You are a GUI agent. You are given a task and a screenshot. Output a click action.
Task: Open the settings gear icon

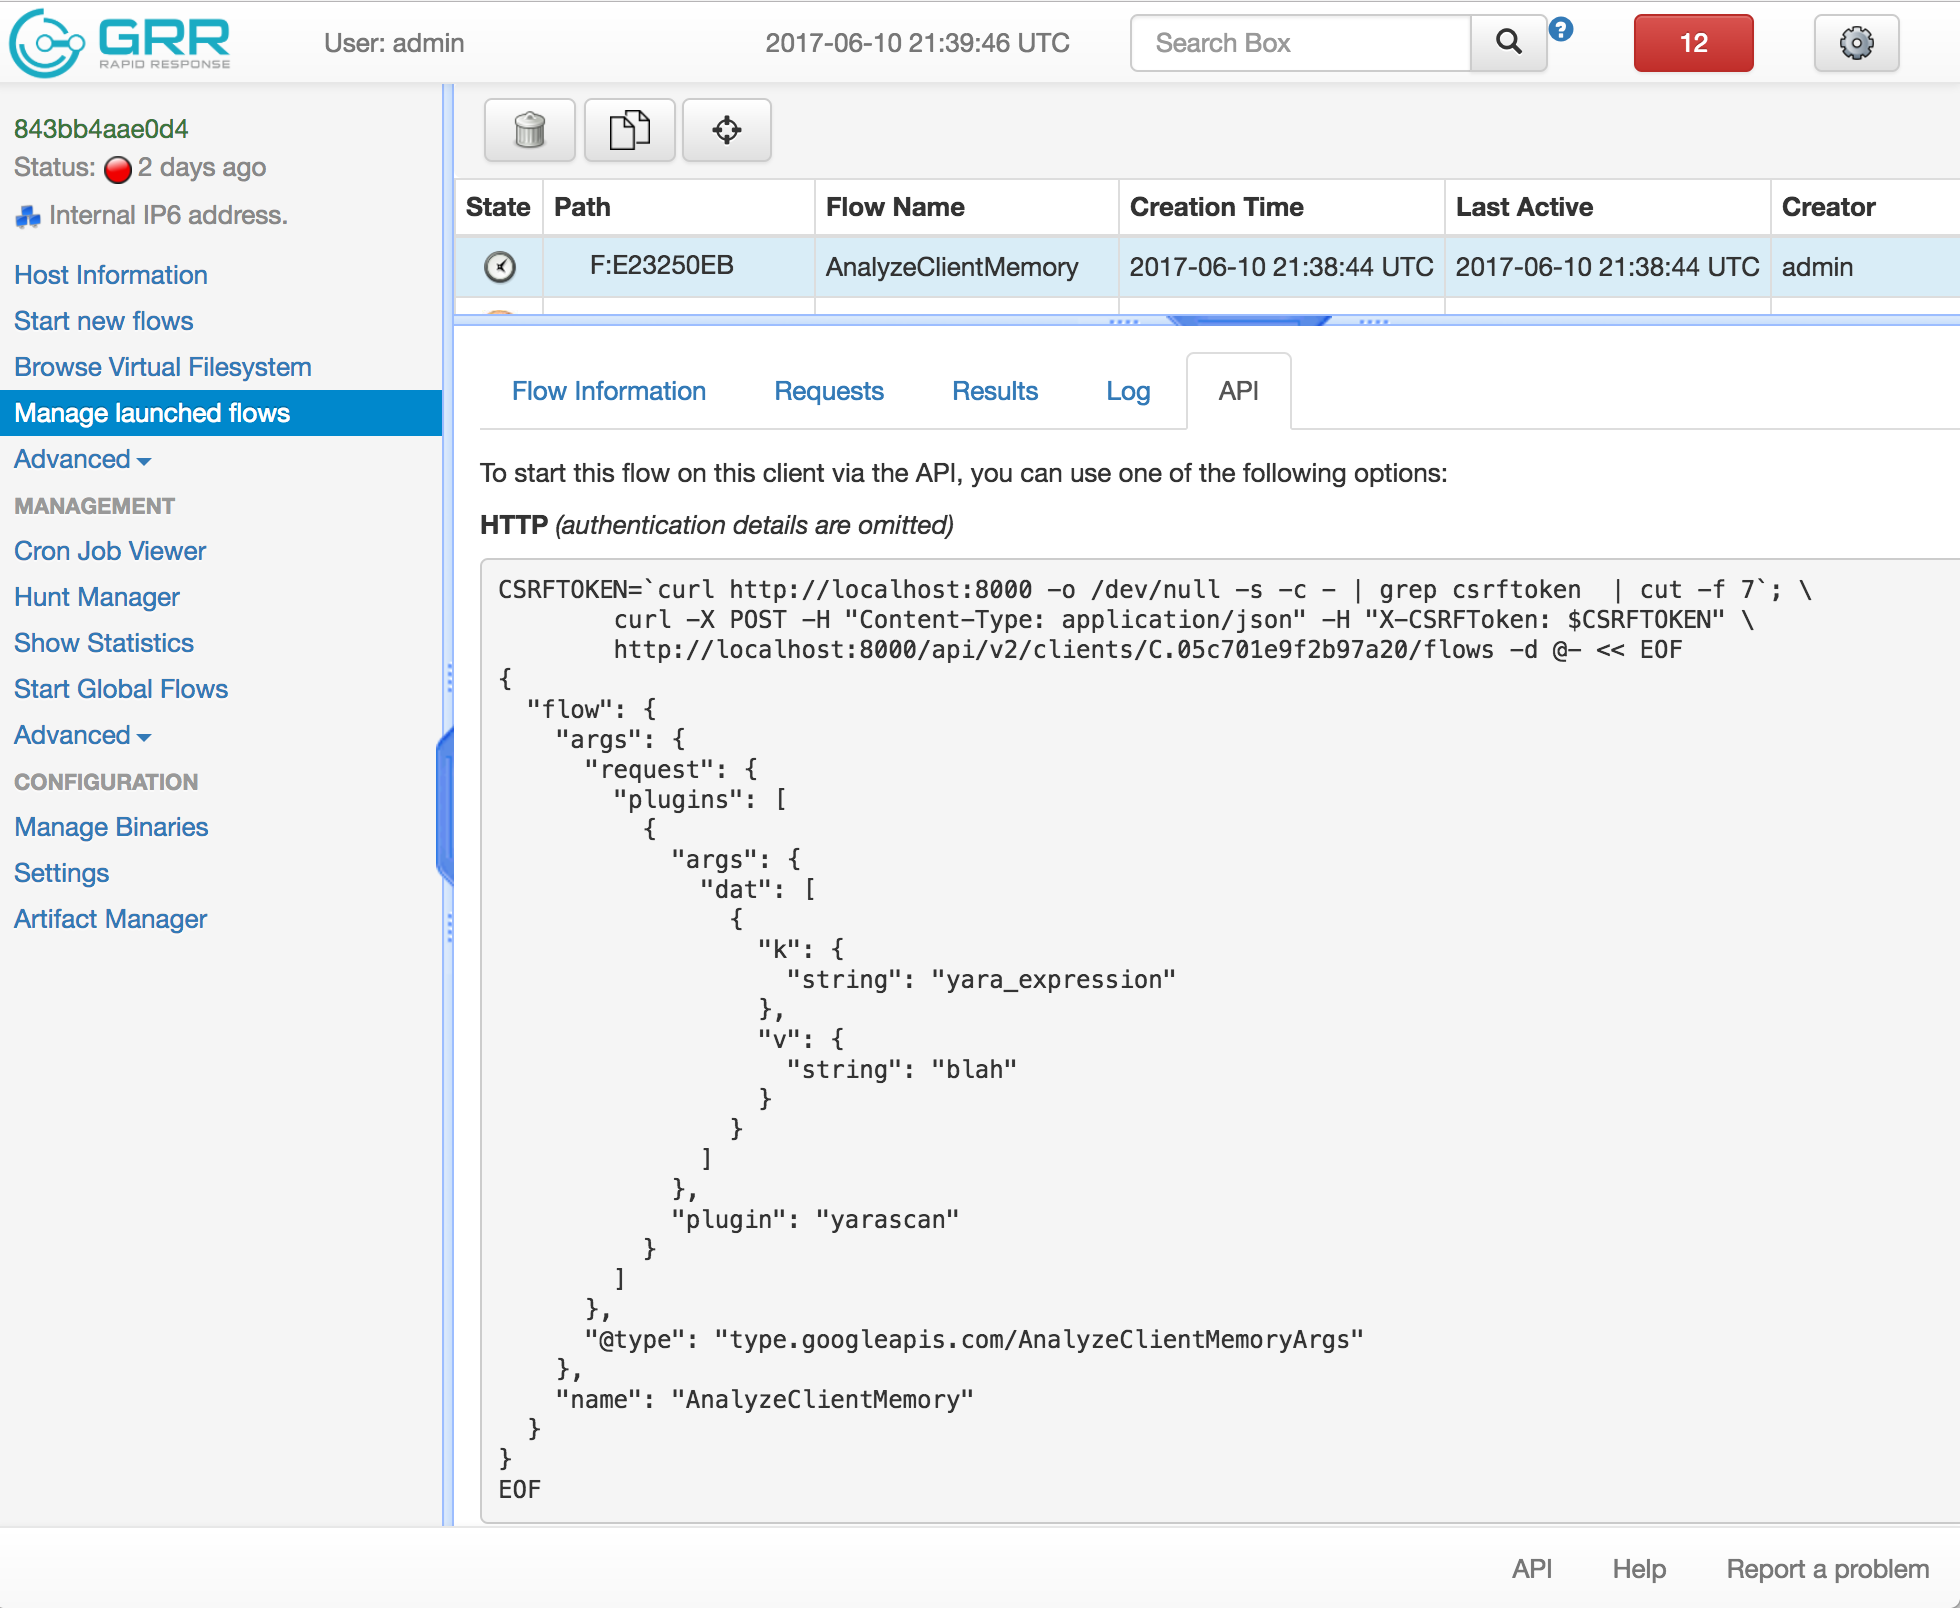pos(1856,42)
